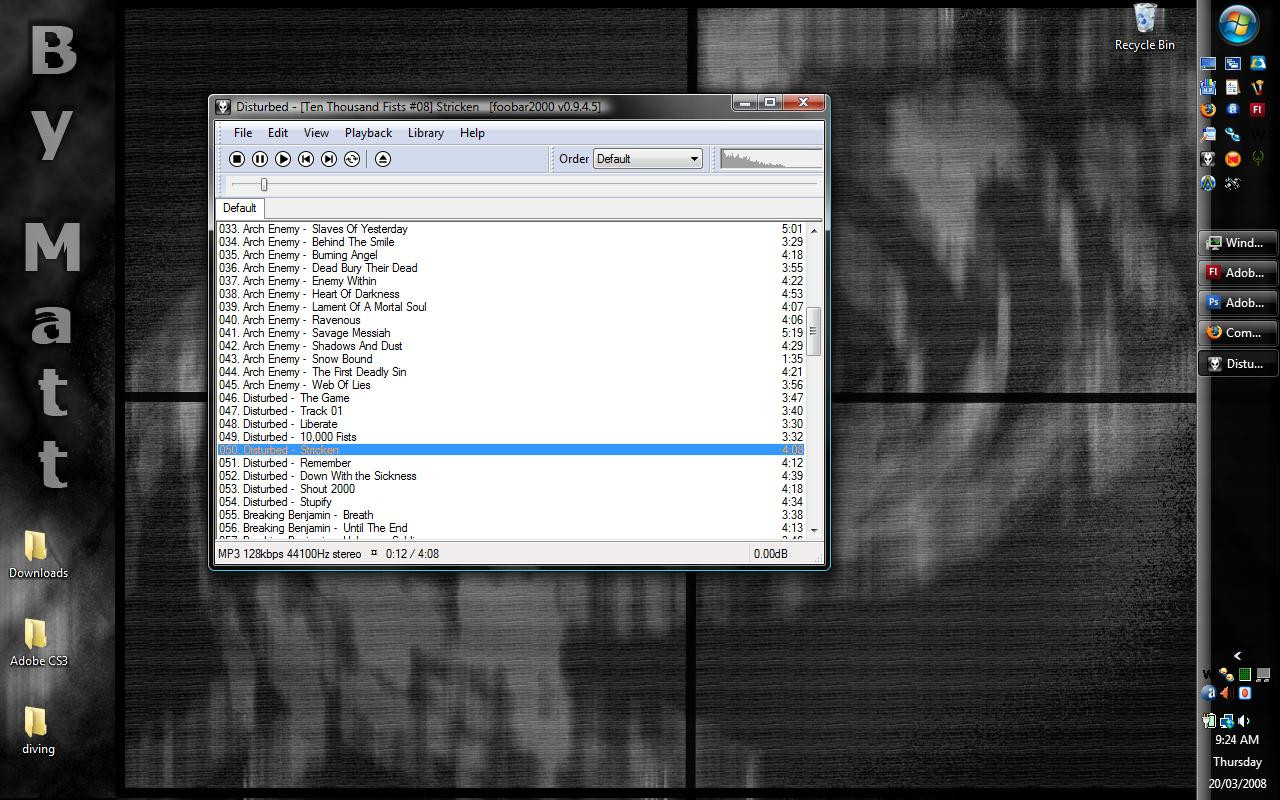Viewport: 1280px width, 800px height.
Task: Launch foobar2000 alien icon in quick launch
Action: pos(1208,158)
